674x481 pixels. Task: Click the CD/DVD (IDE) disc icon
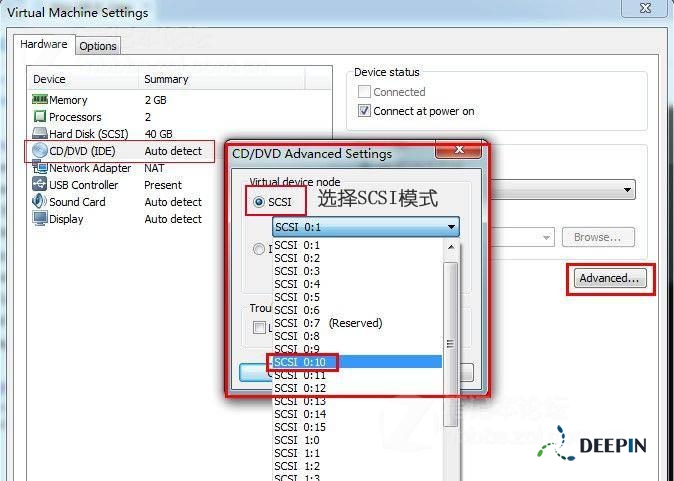coord(40,151)
